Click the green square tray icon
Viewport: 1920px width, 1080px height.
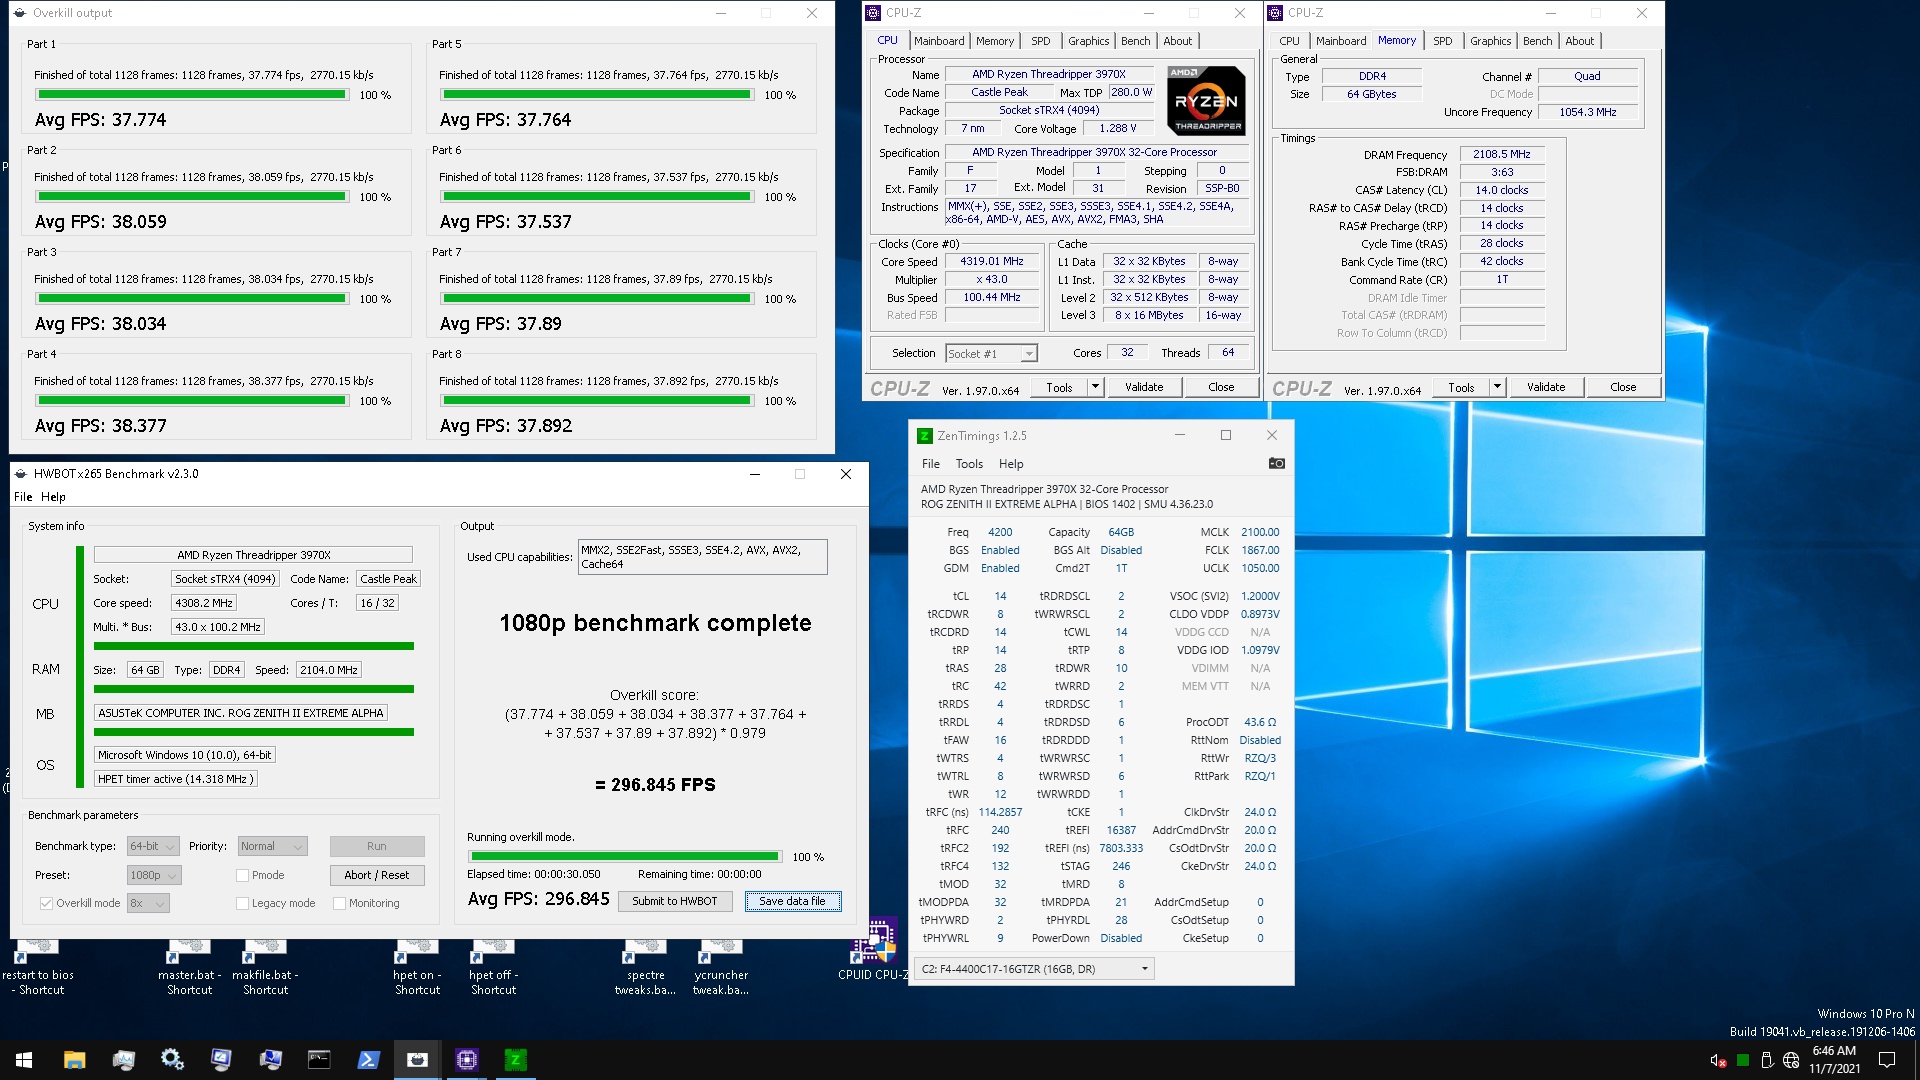pyautogui.click(x=1743, y=1060)
